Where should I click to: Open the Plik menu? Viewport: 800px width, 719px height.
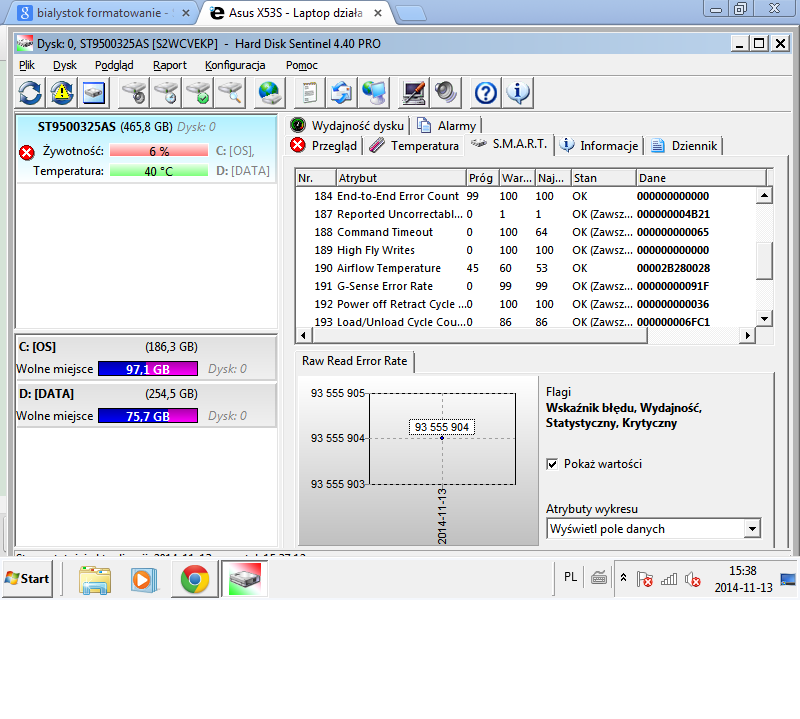pos(27,65)
